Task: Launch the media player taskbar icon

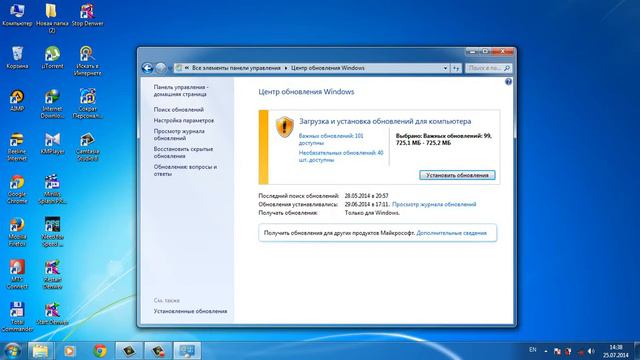Action: [x=69, y=351]
